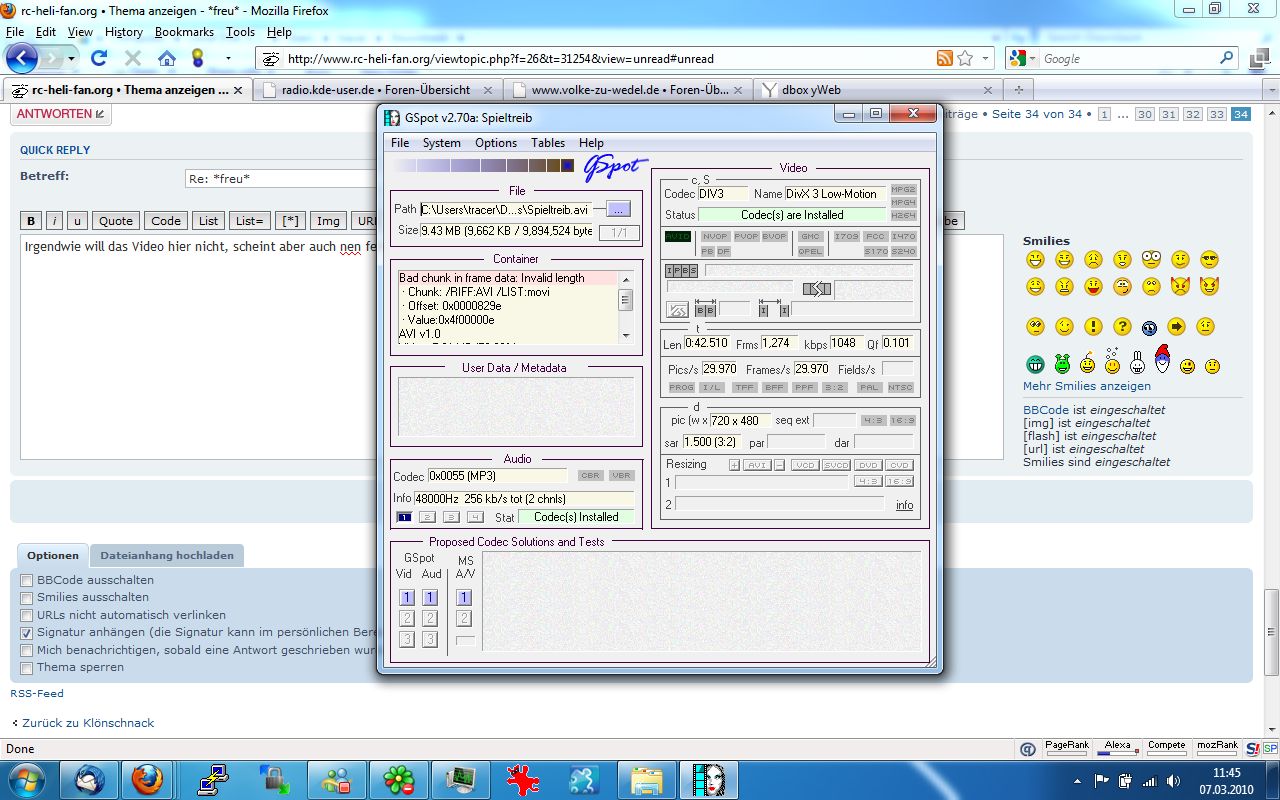The width and height of the screenshot is (1280, 800).
Task: Click the Resizing minus button
Action: pyautogui.click(x=778, y=465)
